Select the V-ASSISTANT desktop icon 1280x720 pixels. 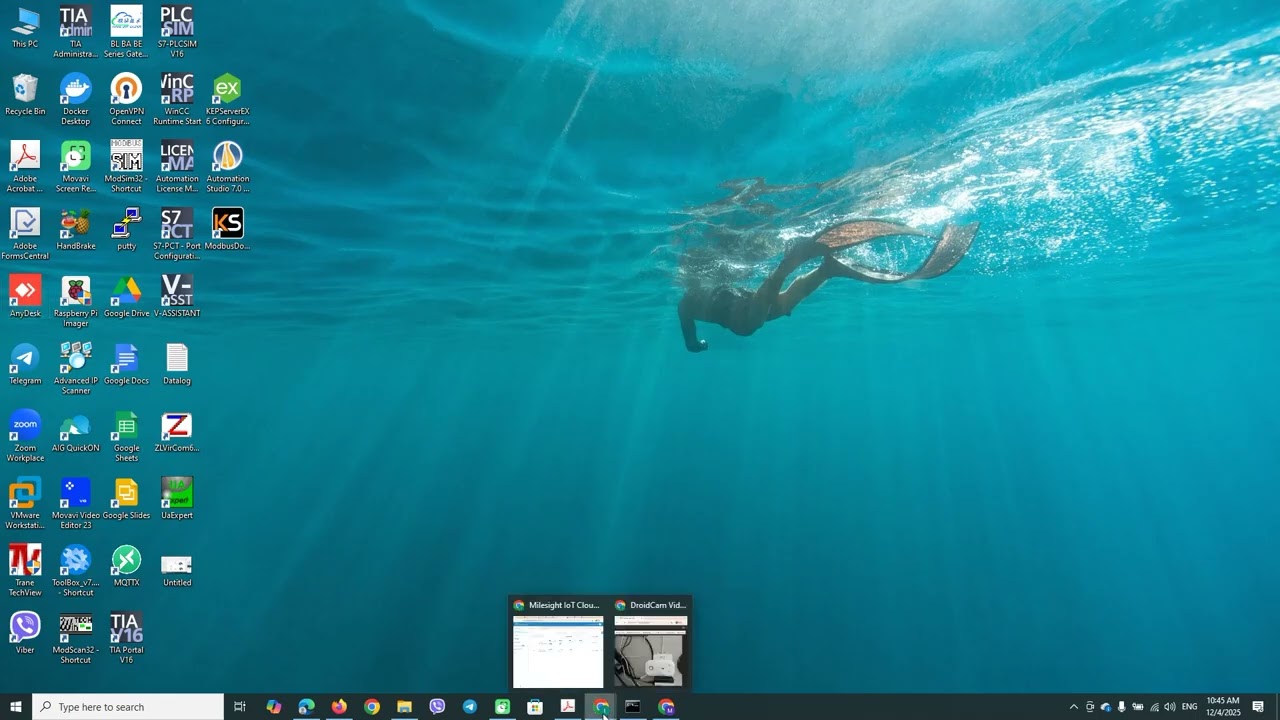tap(177, 297)
